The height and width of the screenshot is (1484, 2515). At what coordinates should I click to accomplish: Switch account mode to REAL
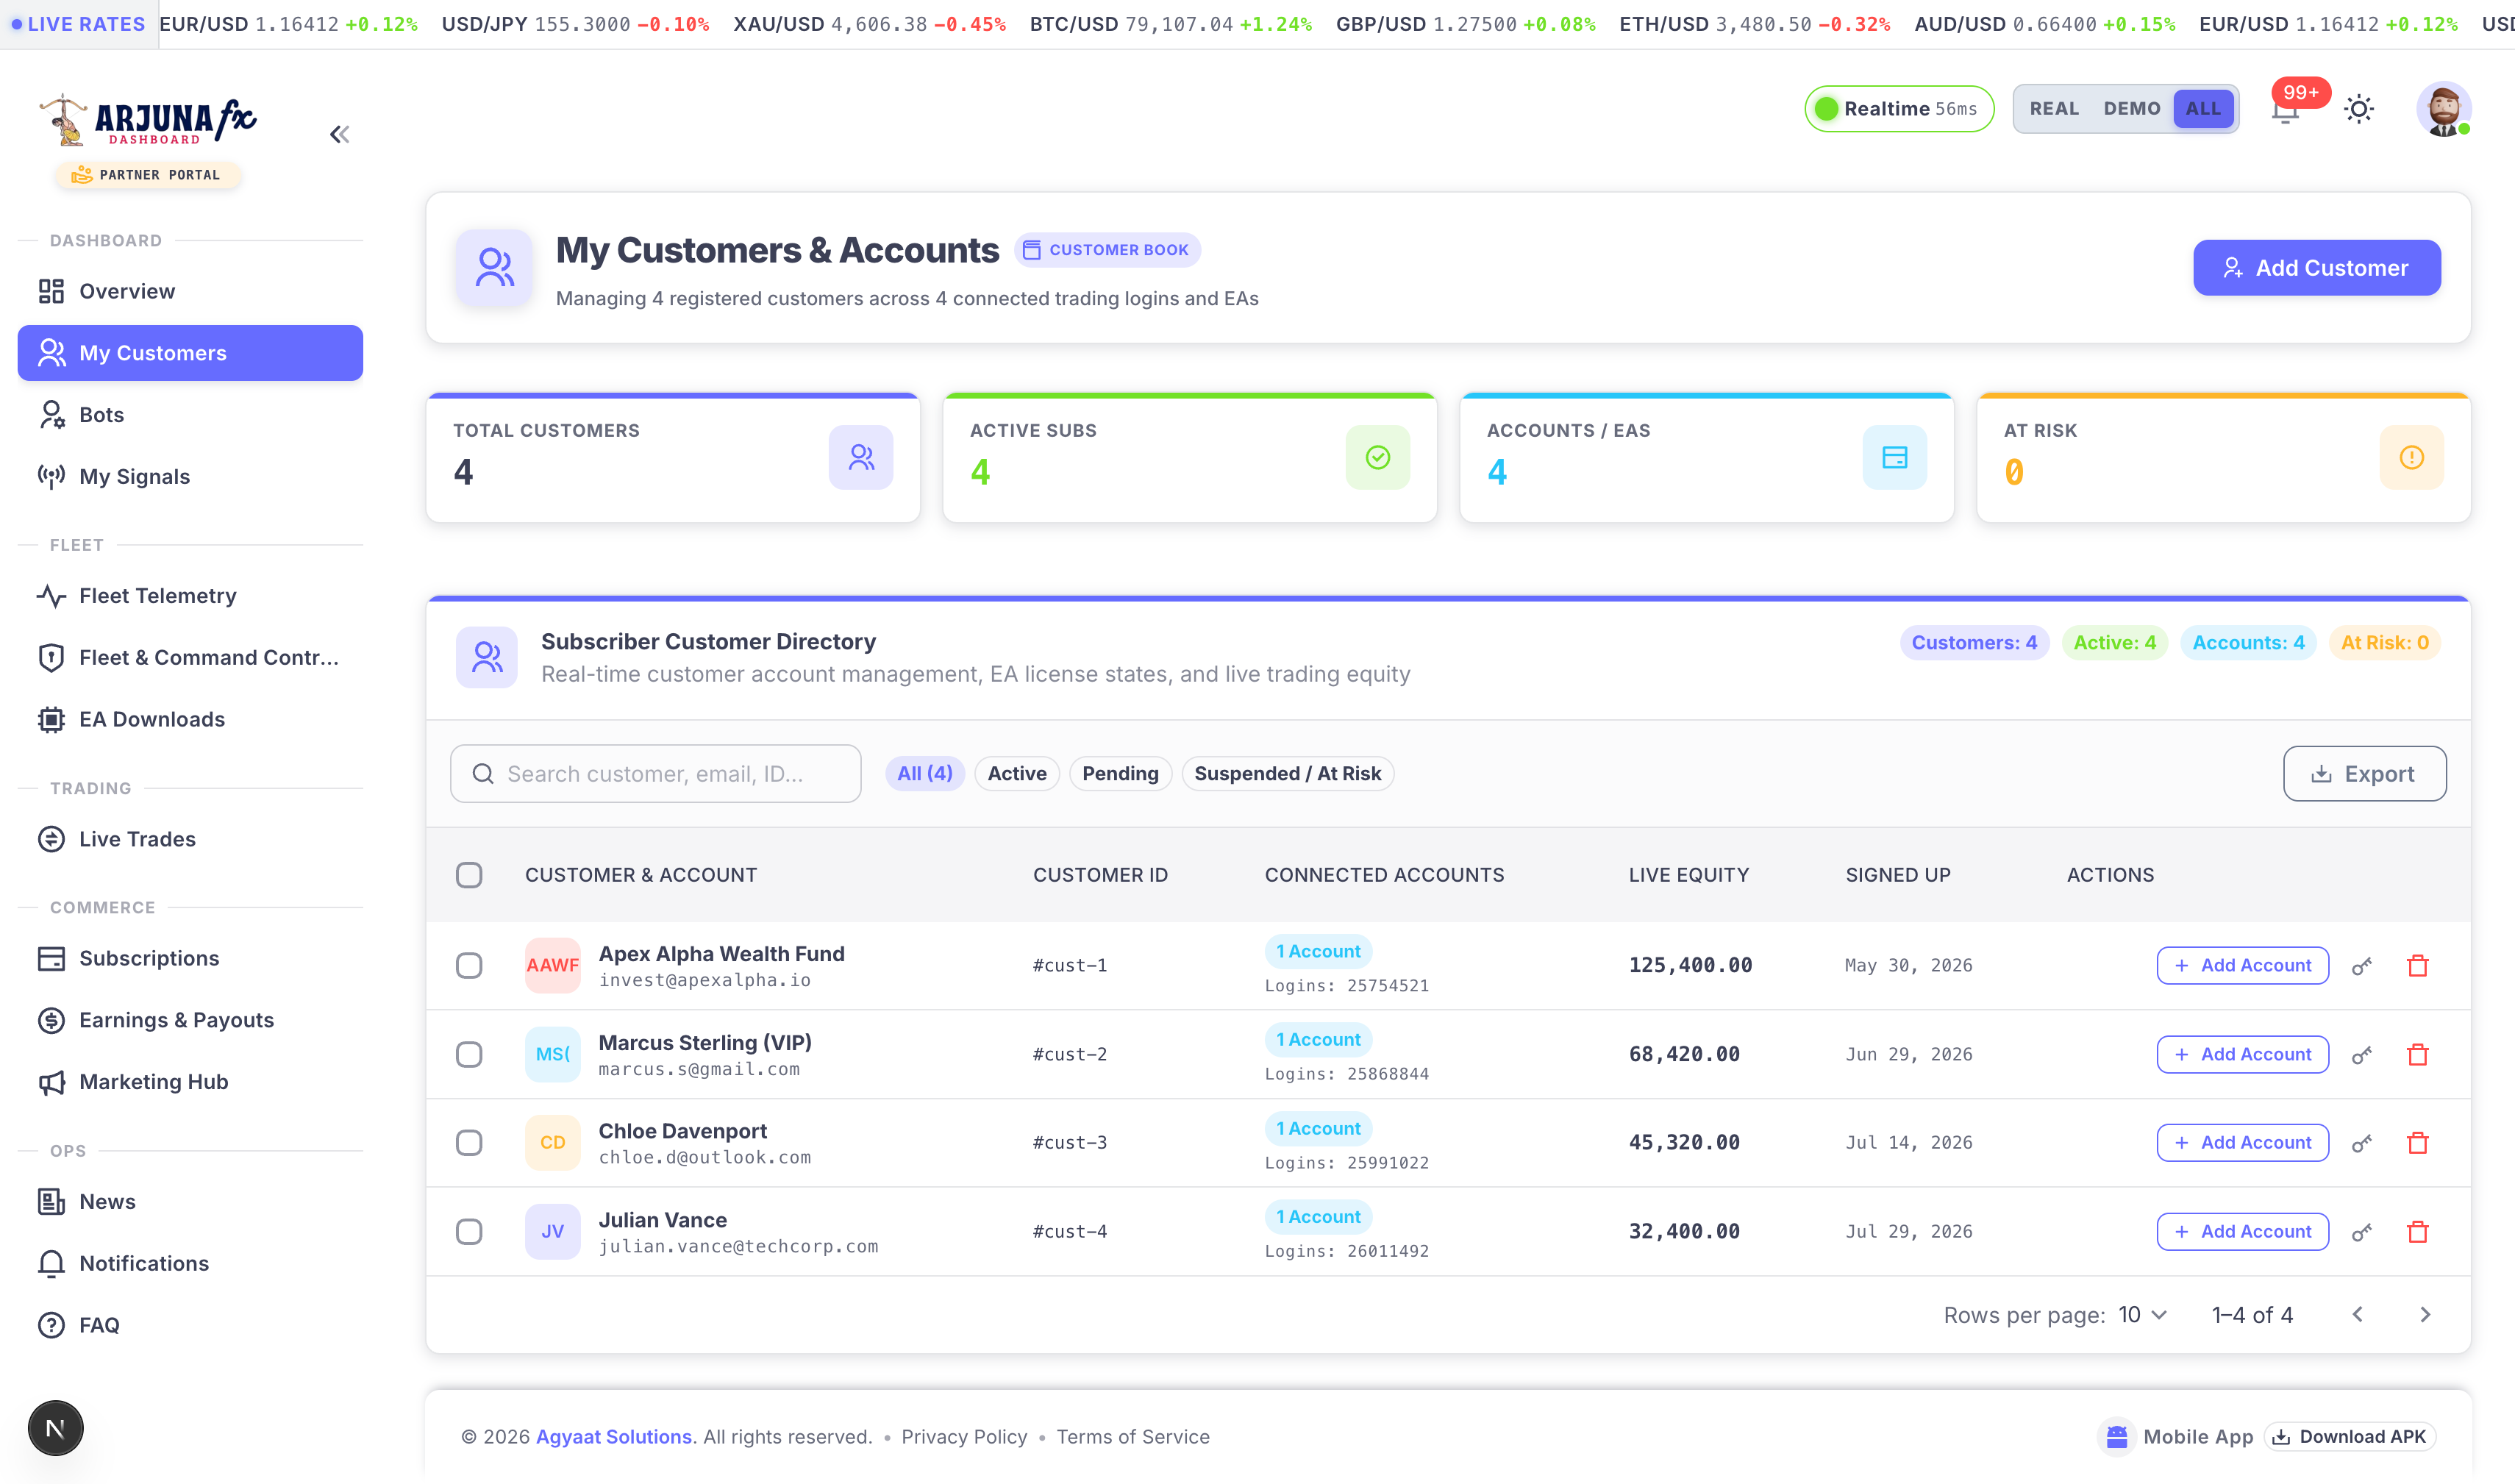(x=2054, y=109)
